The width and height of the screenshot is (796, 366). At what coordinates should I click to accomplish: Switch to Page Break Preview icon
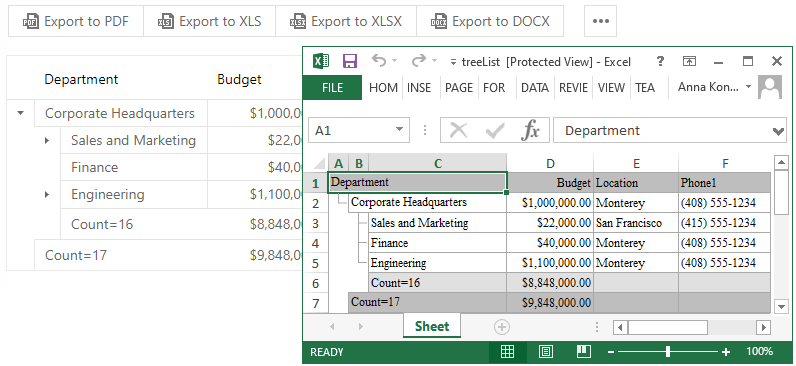[x=583, y=351]
